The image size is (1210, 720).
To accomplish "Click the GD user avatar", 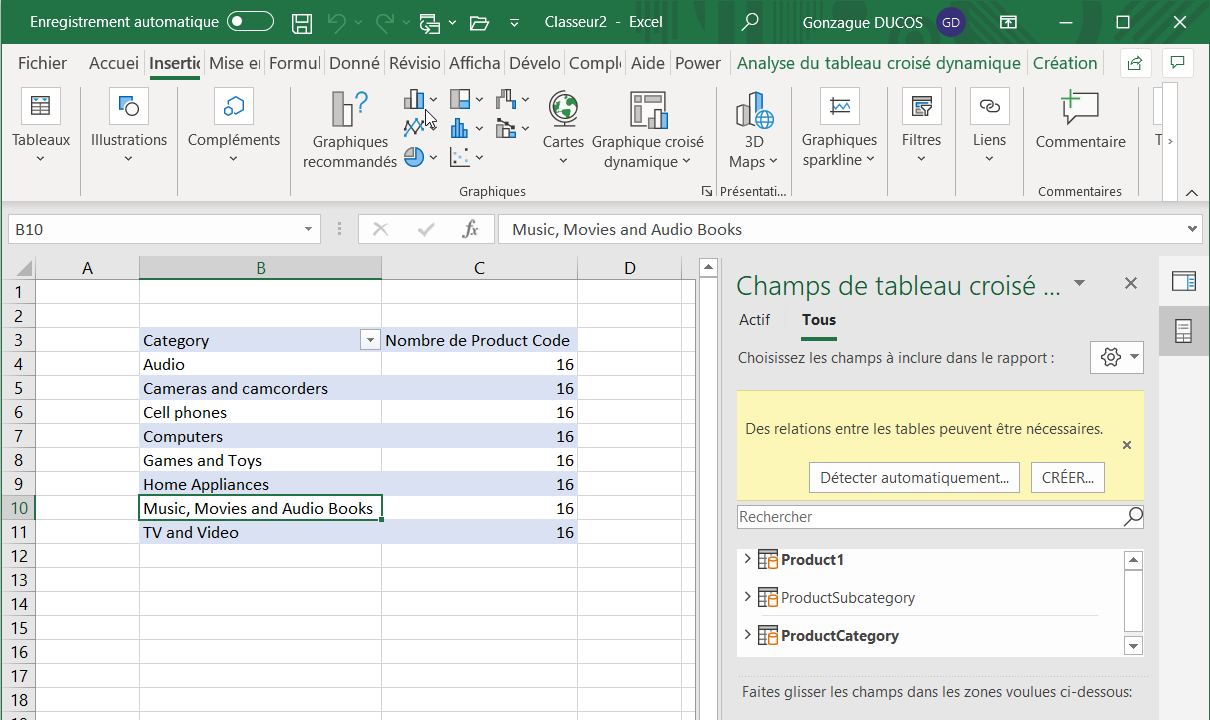I will coord(951,22).
